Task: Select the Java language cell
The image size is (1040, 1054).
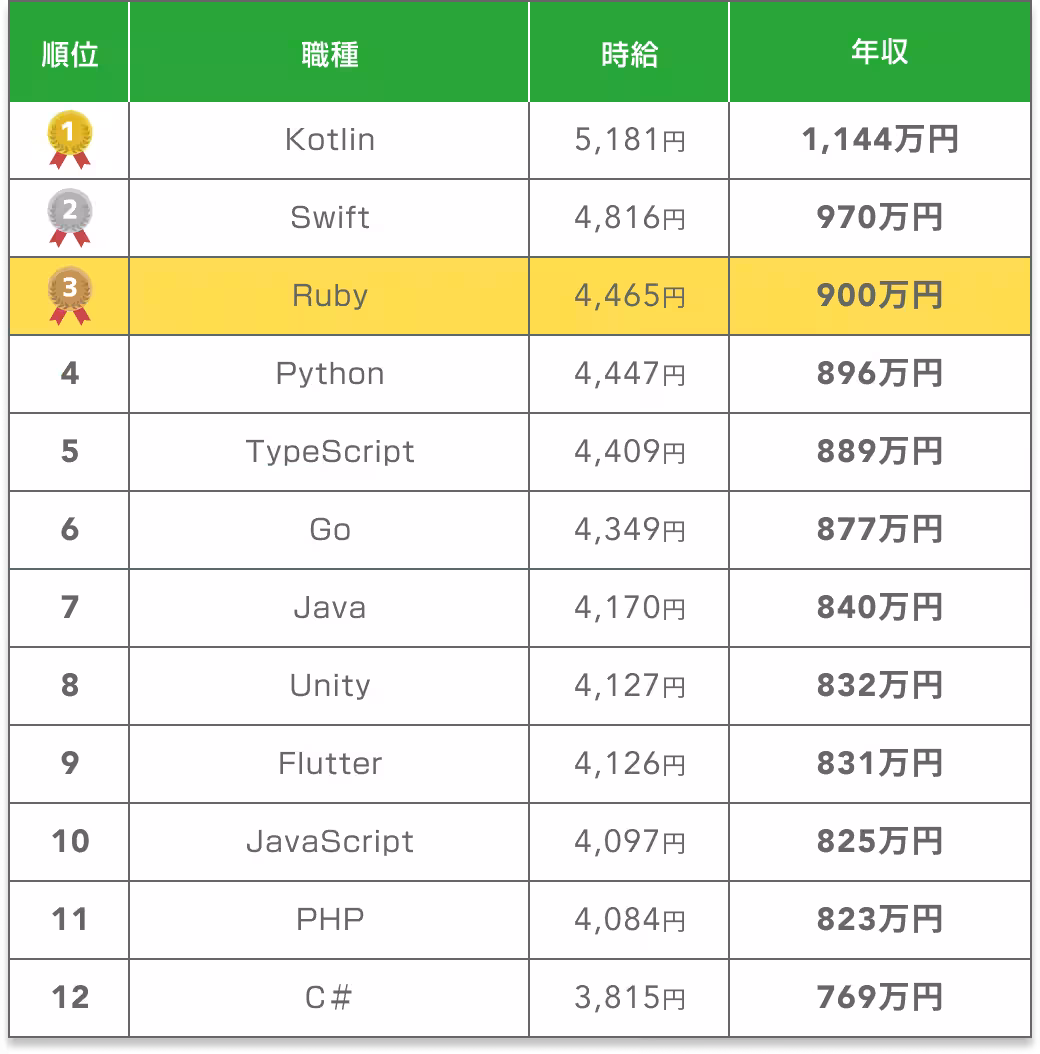Action: [329, 608]
